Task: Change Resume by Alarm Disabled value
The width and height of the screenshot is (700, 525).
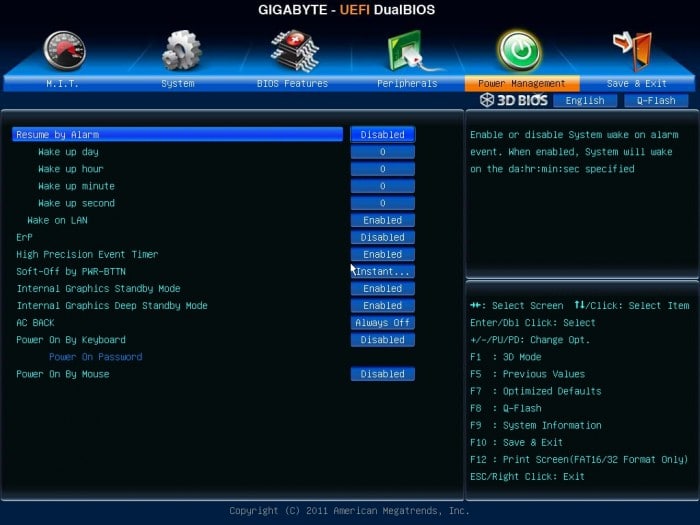Action: [x=383, y=134]
